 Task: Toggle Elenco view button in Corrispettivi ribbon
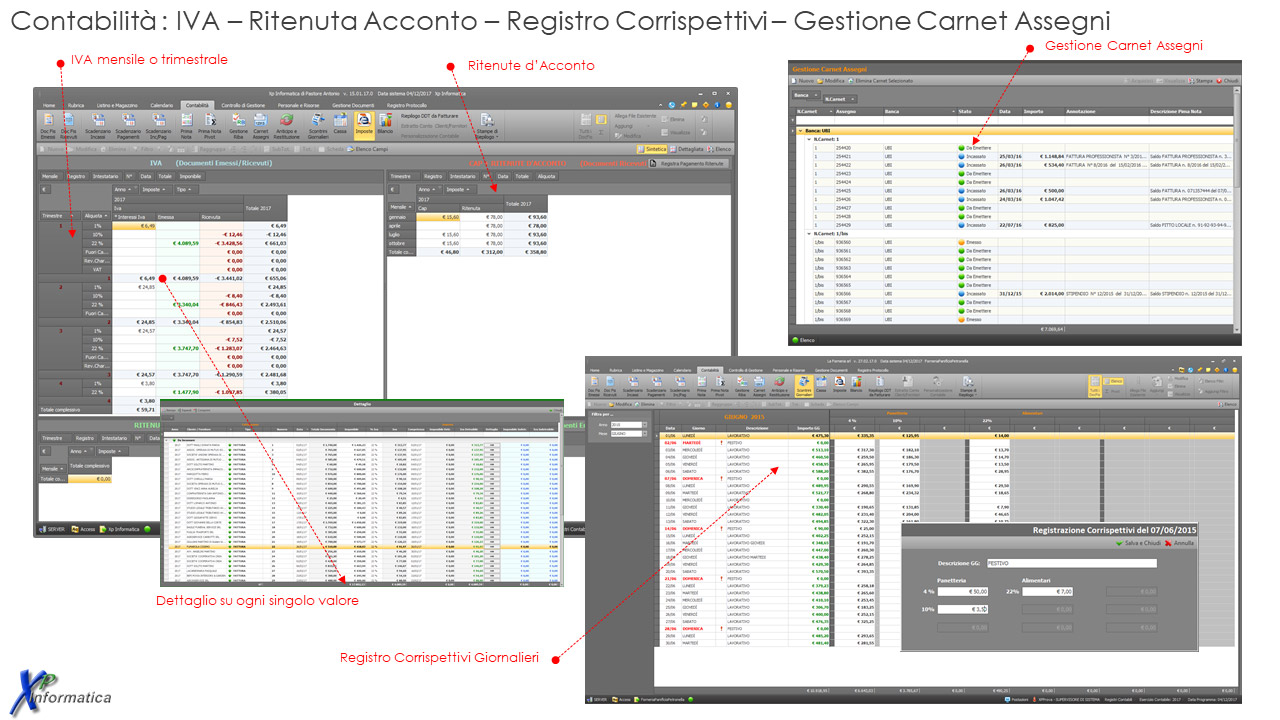click(1113, 381)
